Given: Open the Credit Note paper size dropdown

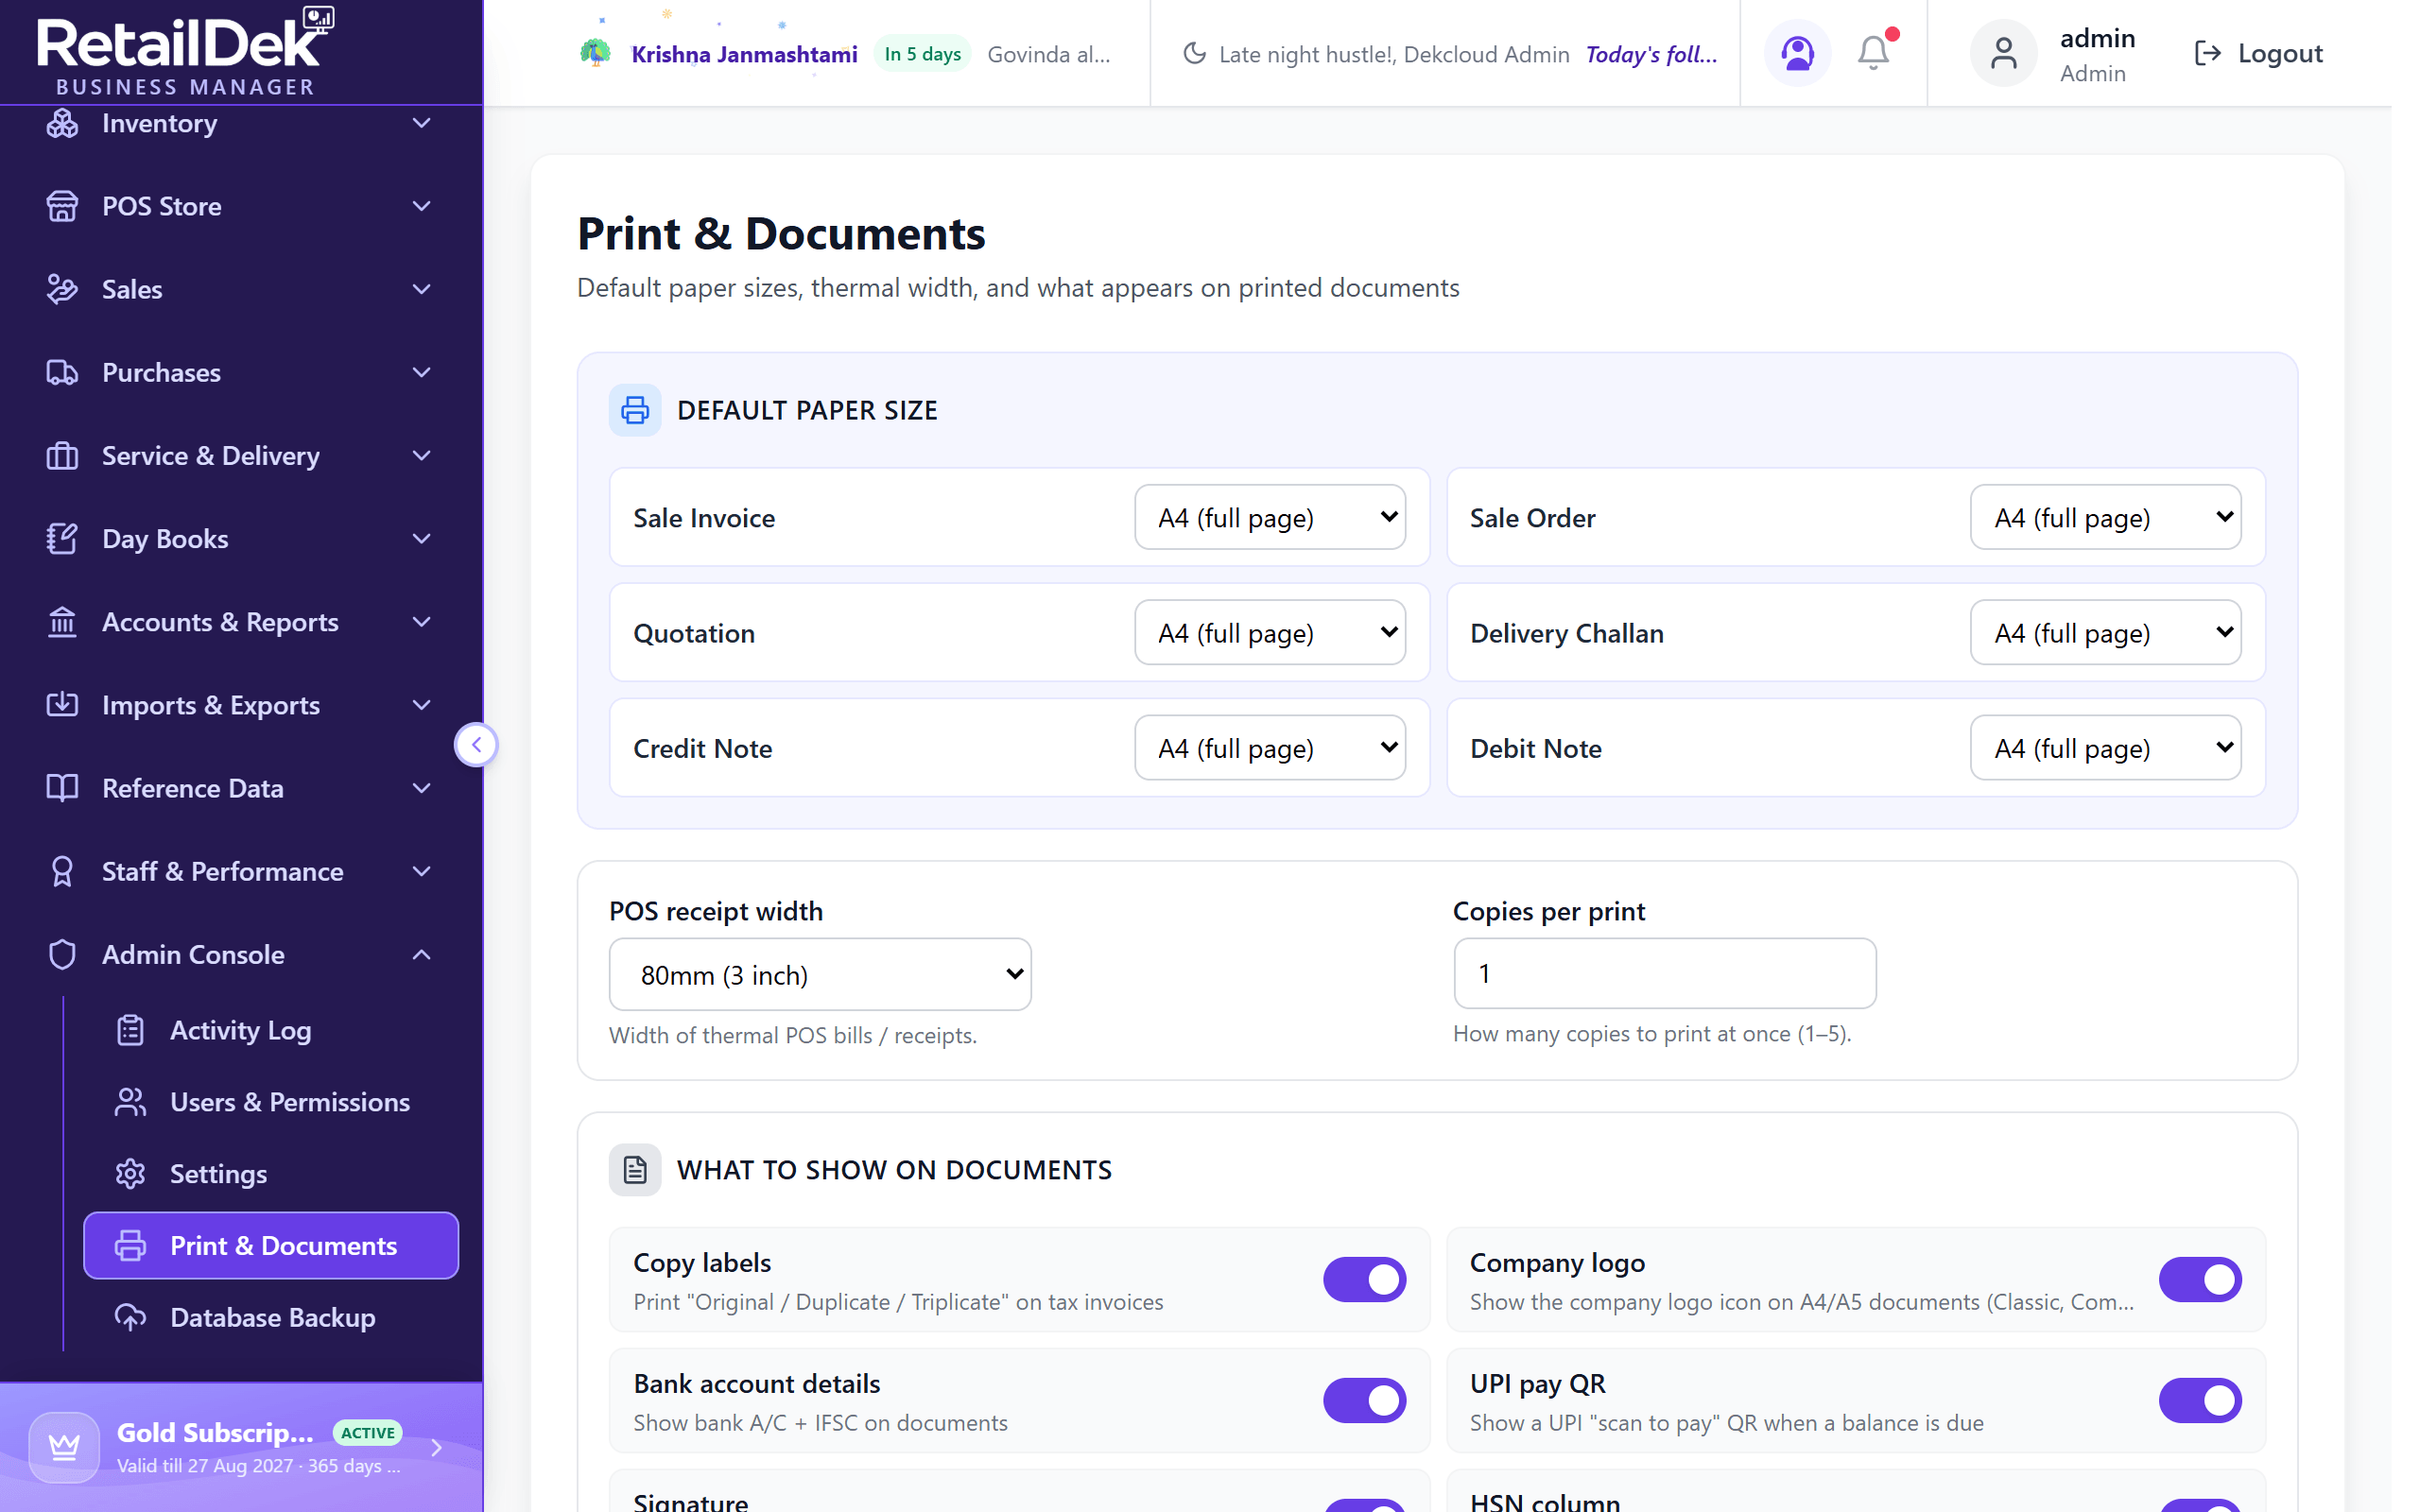Looking at the screenshot, I should (x=1270, y=747).
